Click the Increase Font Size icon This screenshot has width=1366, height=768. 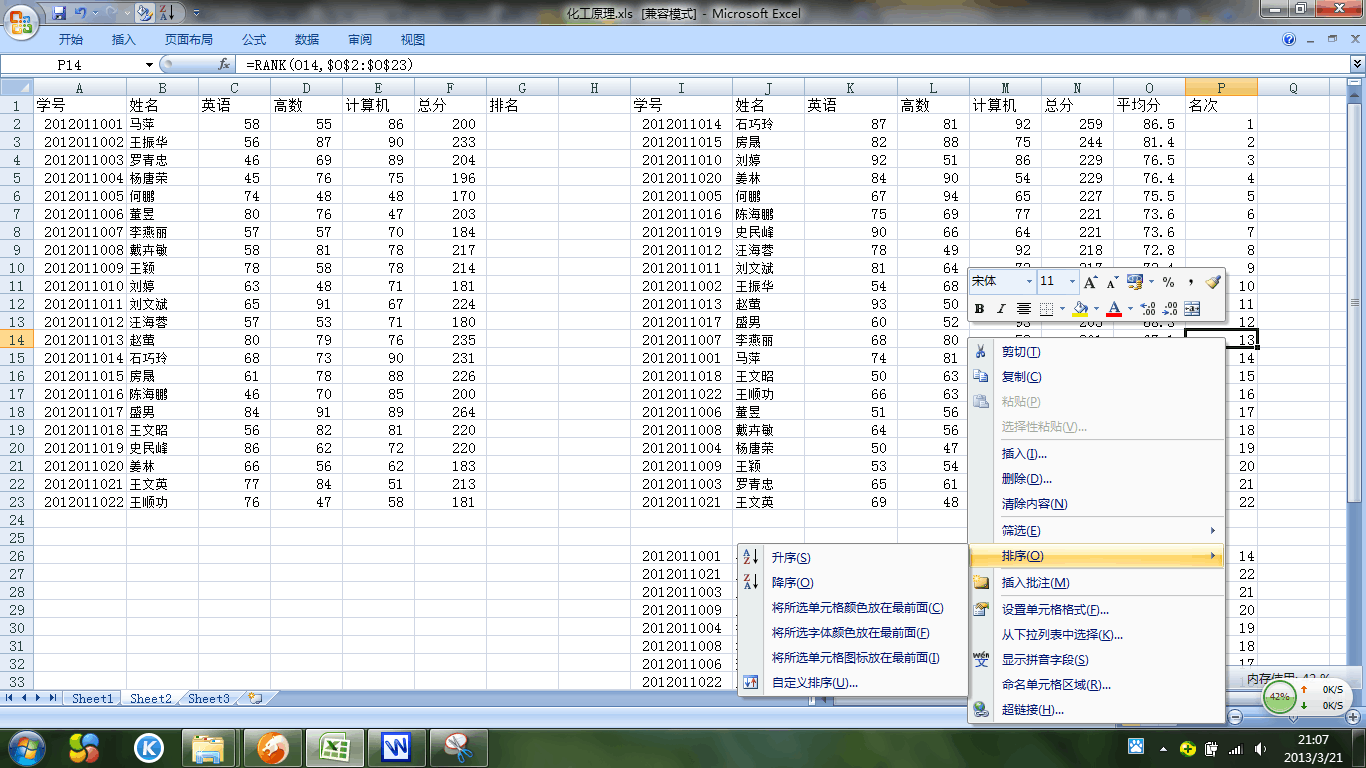point(1091,282)
